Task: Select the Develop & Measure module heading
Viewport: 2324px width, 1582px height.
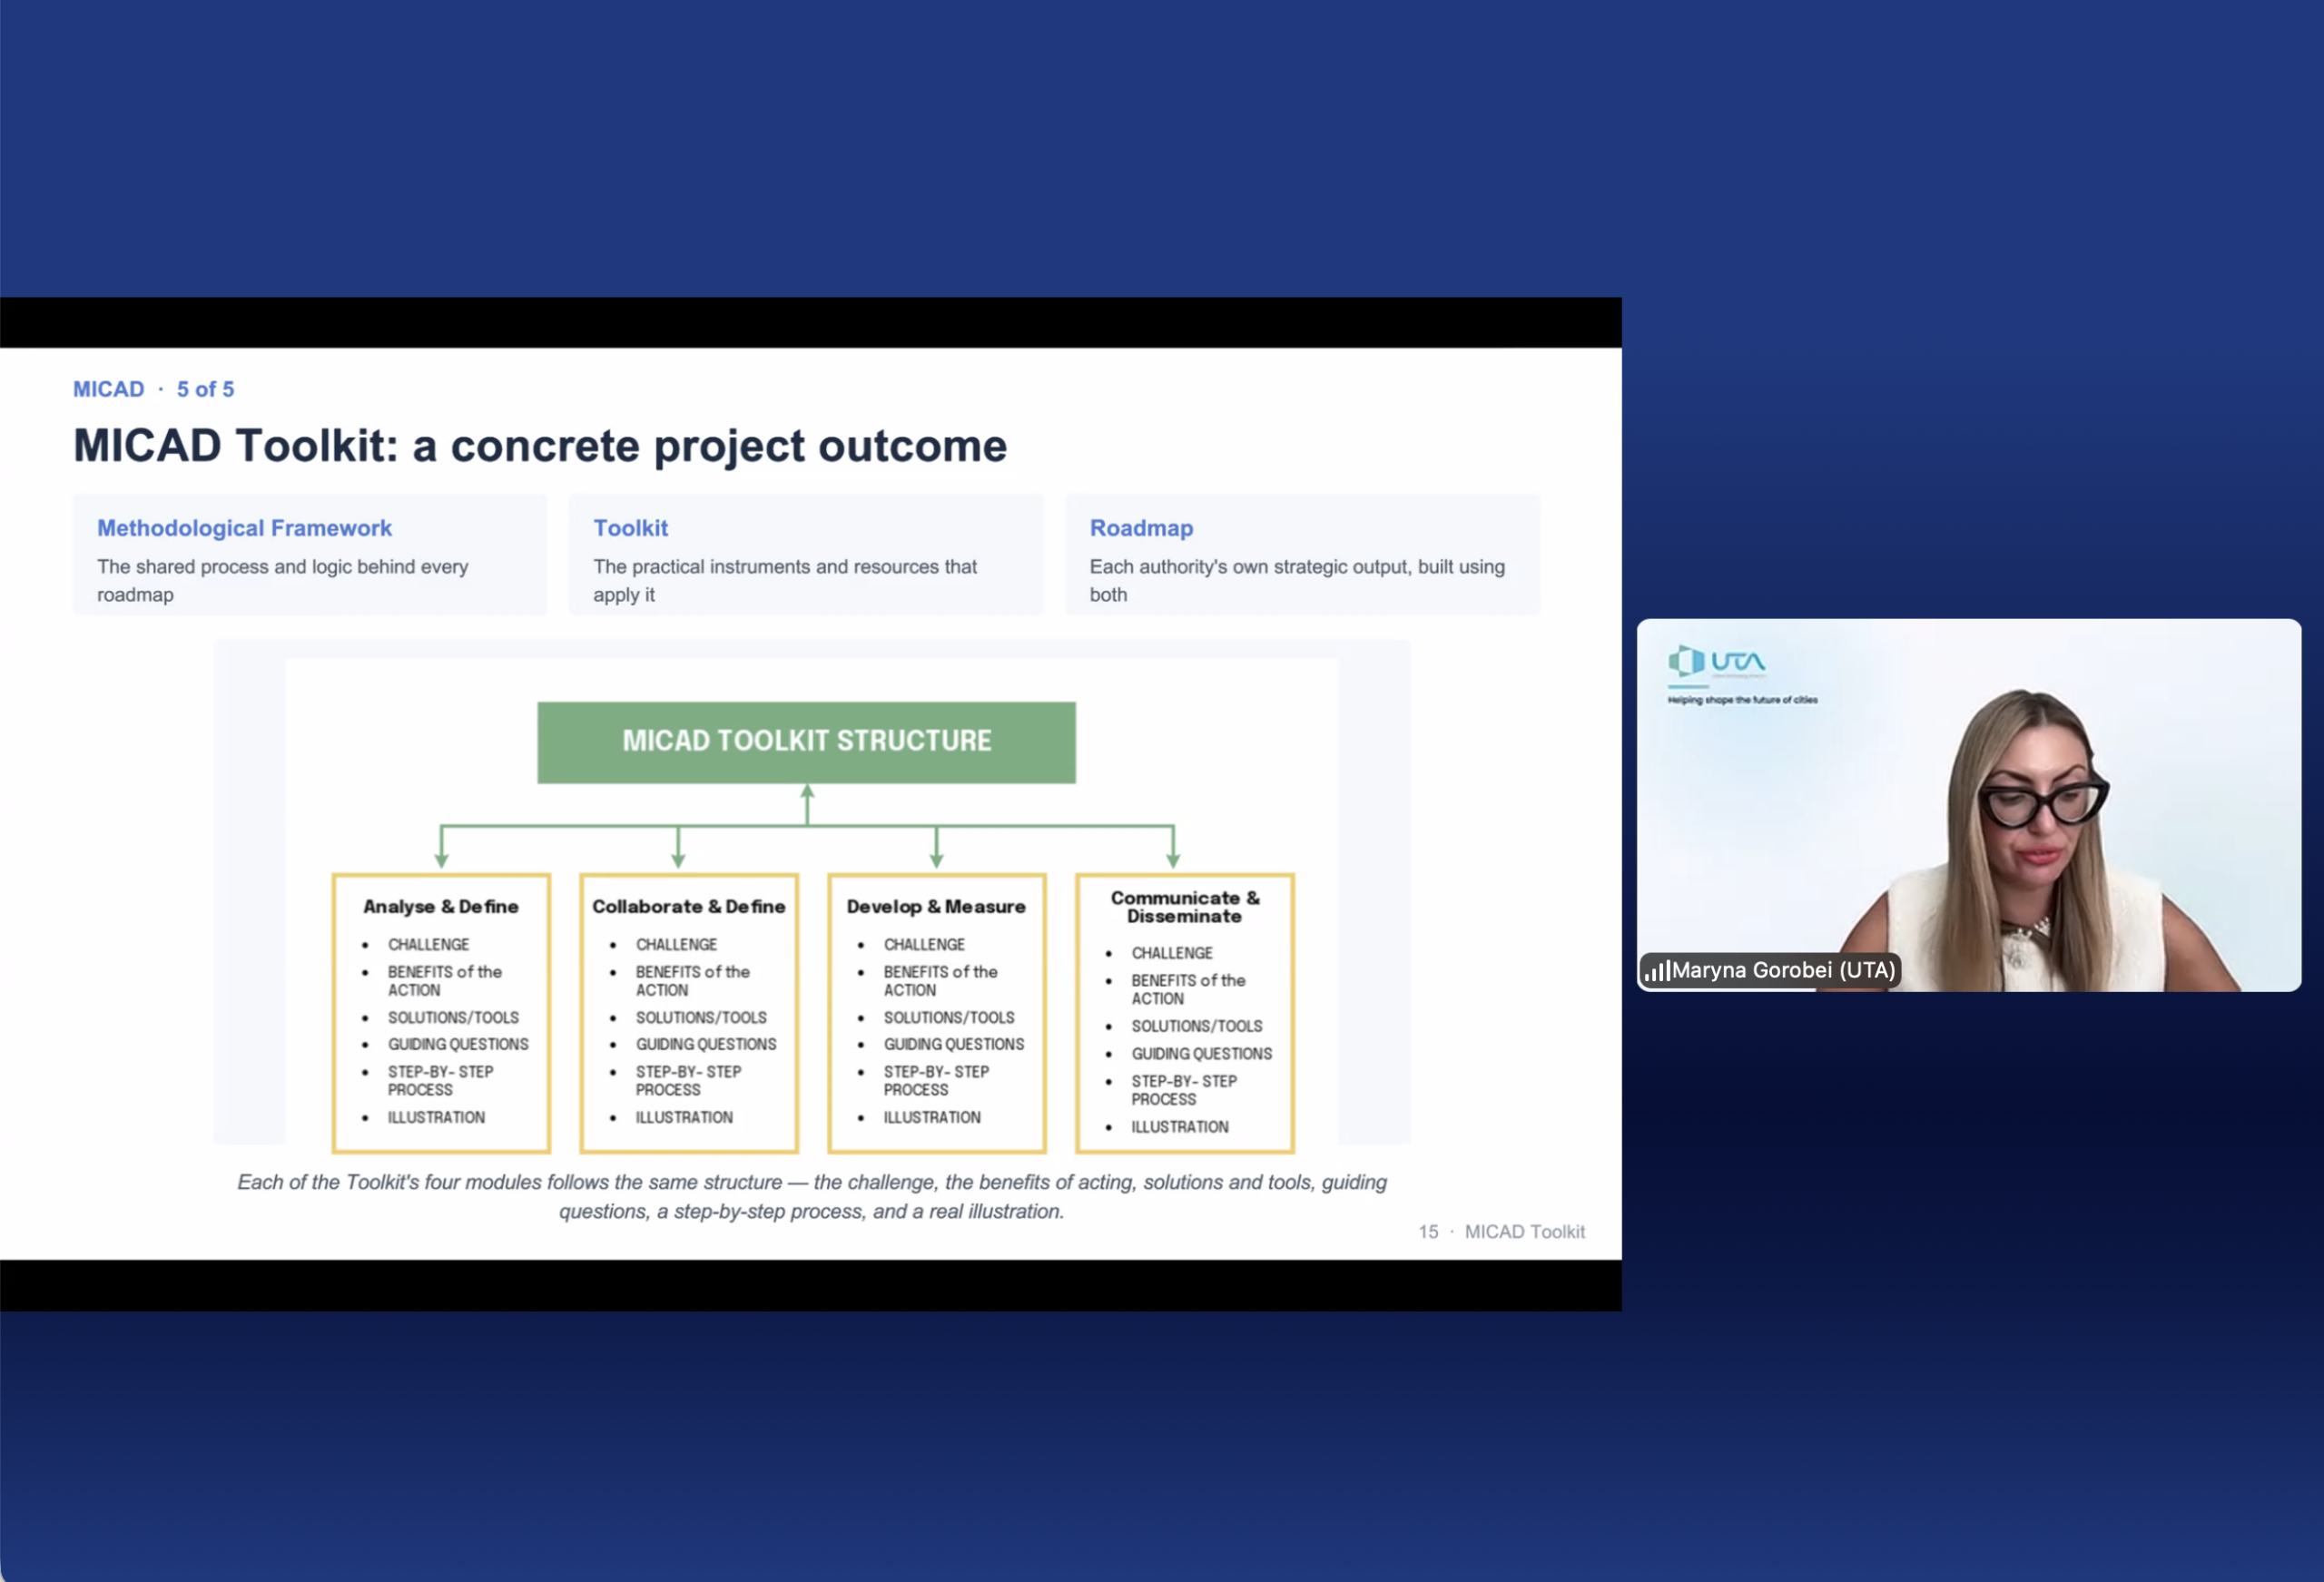Action: [x=936, y=906]
